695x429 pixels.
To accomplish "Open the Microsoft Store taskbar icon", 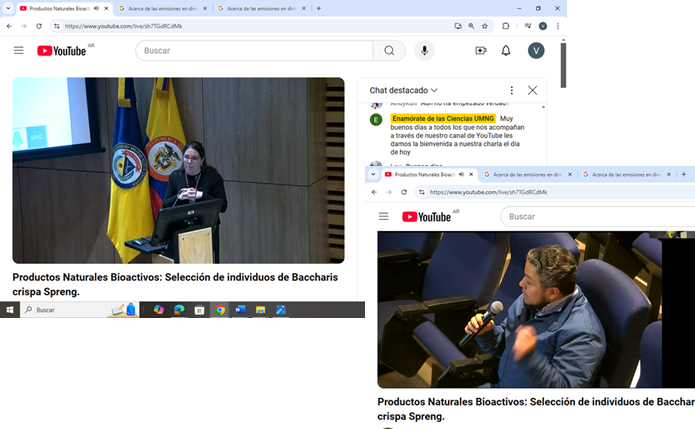I will point(199,310).
